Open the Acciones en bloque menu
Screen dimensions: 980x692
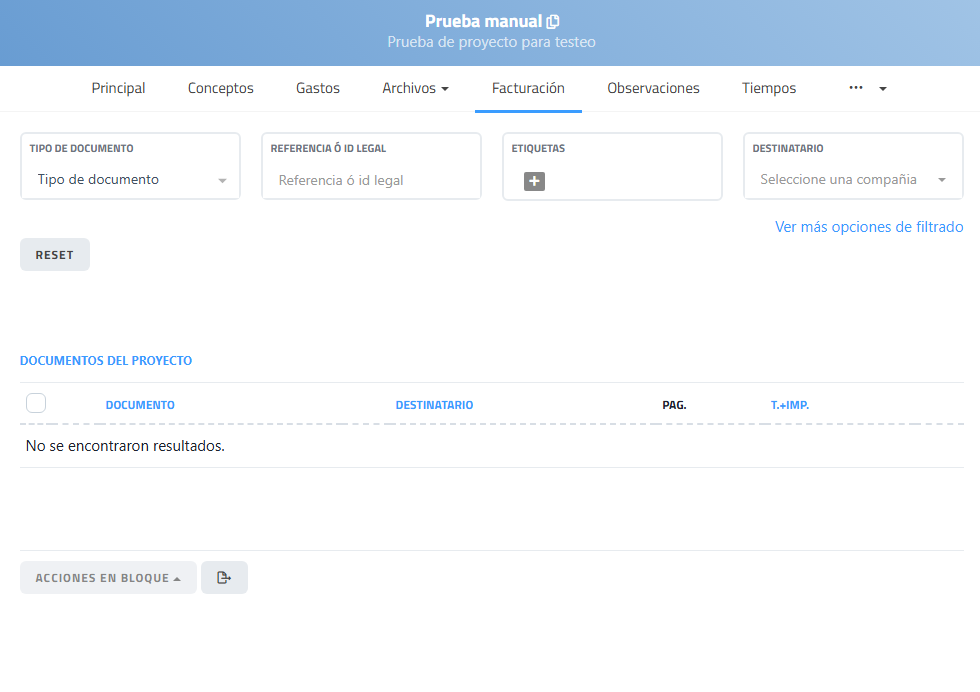pyautogui.click(x=108, y=578)
